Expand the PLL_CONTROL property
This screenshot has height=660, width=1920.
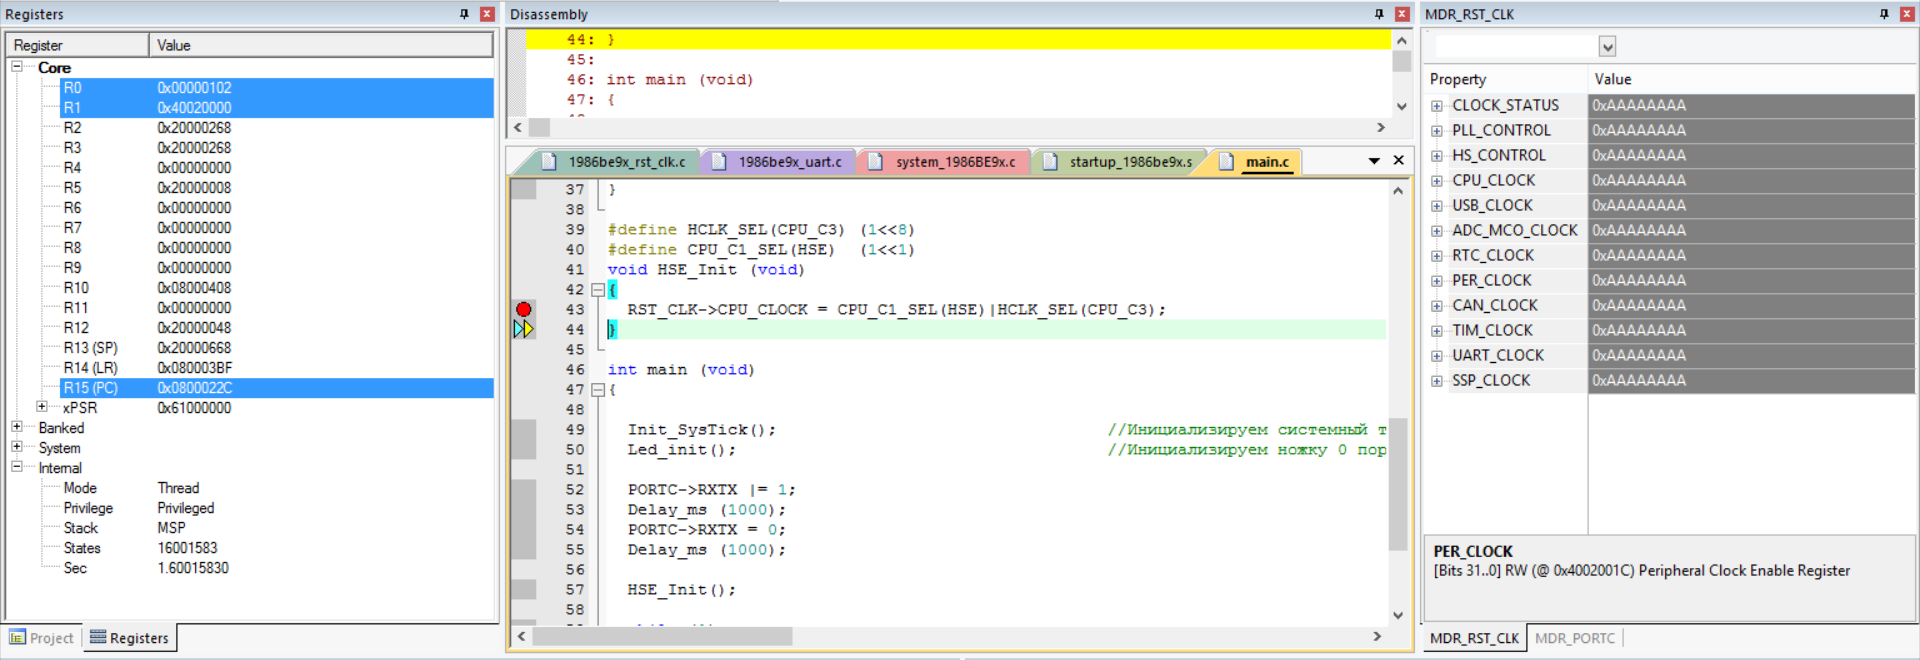1437,131
